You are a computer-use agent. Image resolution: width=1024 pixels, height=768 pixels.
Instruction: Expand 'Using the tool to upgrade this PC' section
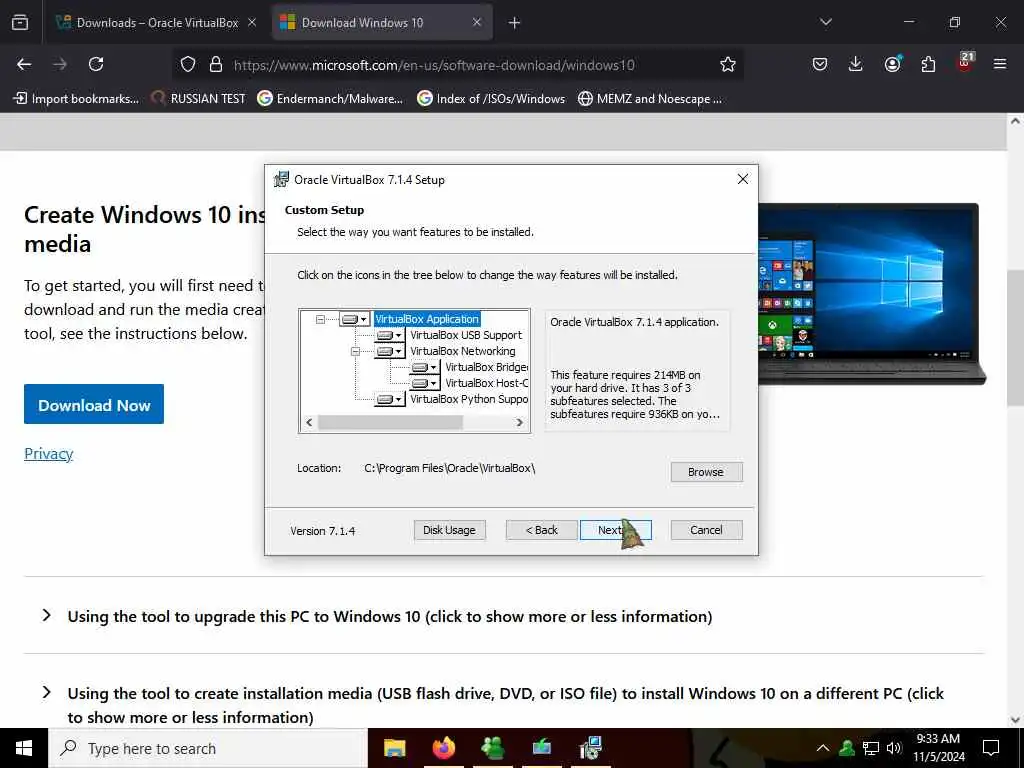[389, 616]
